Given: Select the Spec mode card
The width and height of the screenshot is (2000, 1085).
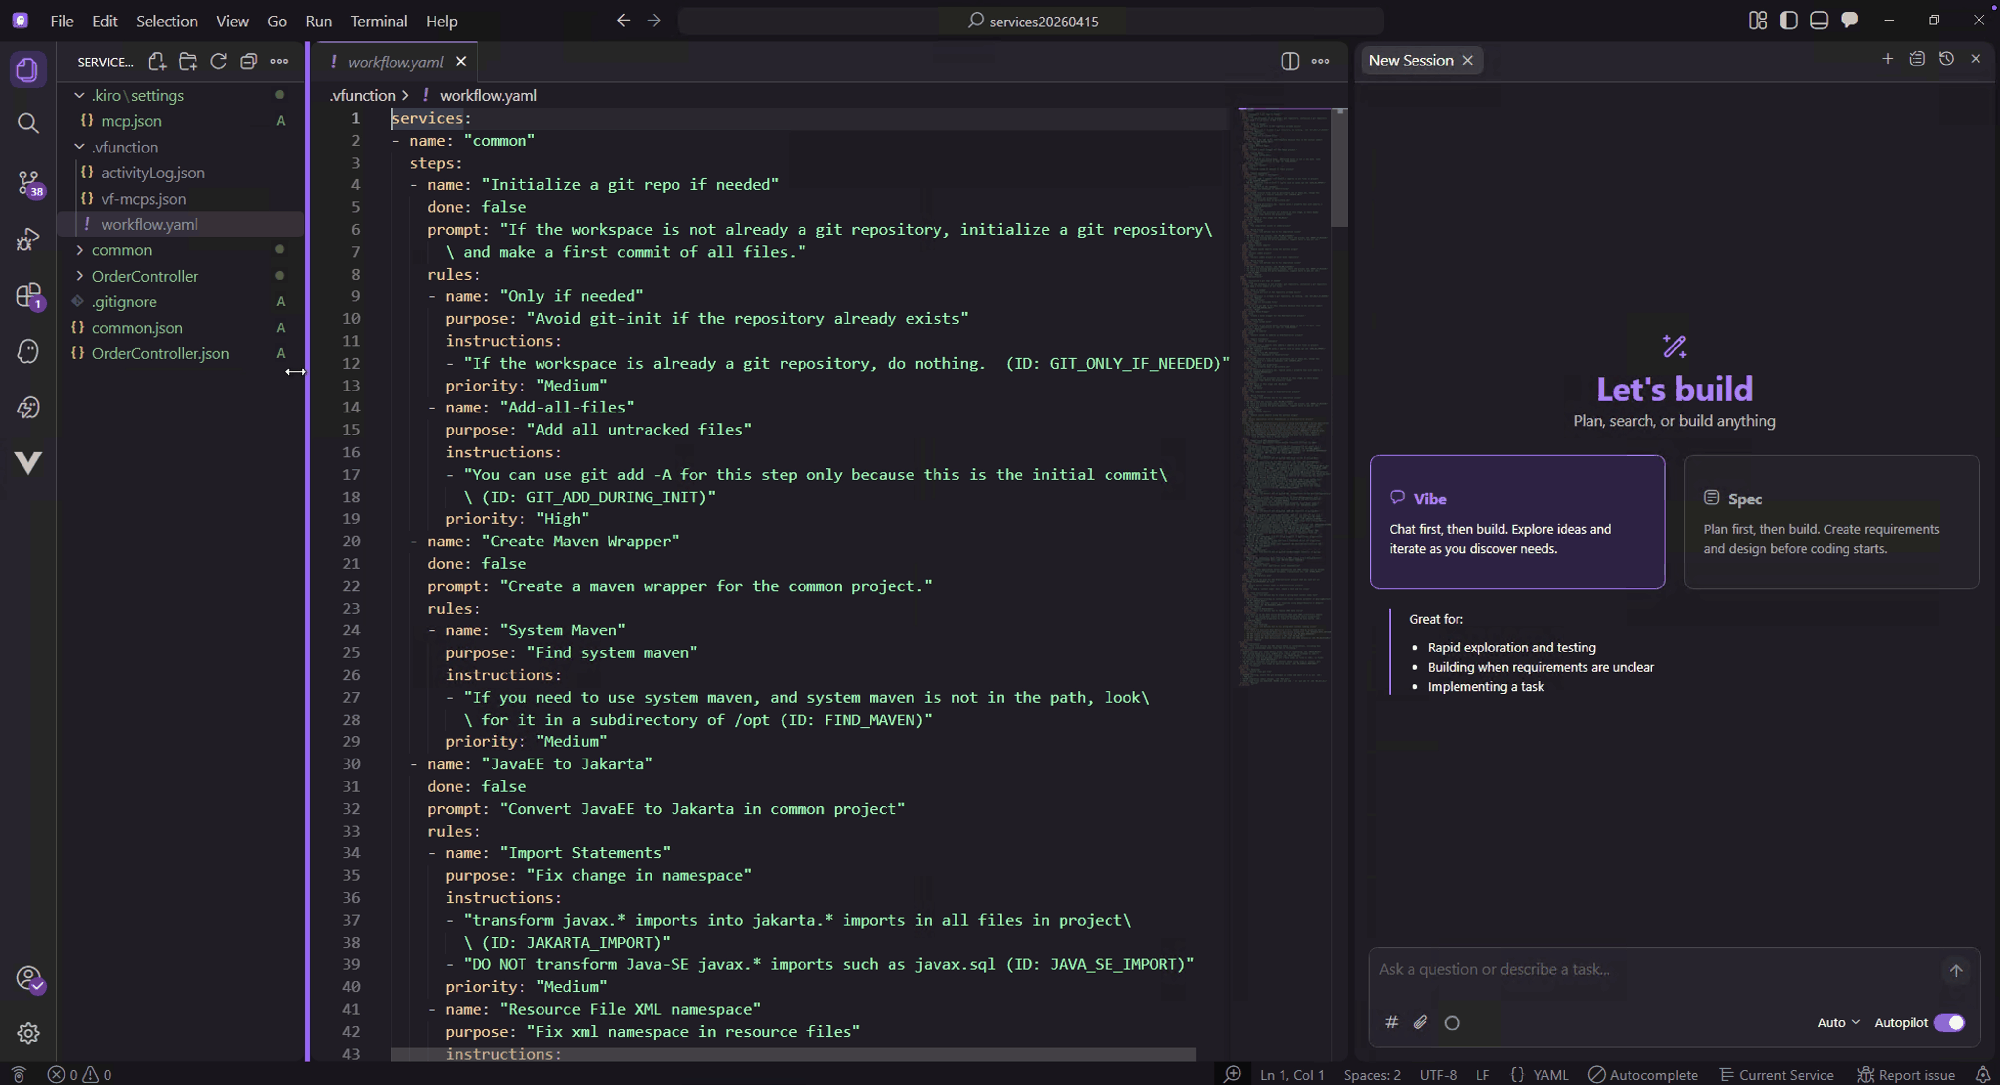Looking at the screenshot, I should tap(1831, 522).
